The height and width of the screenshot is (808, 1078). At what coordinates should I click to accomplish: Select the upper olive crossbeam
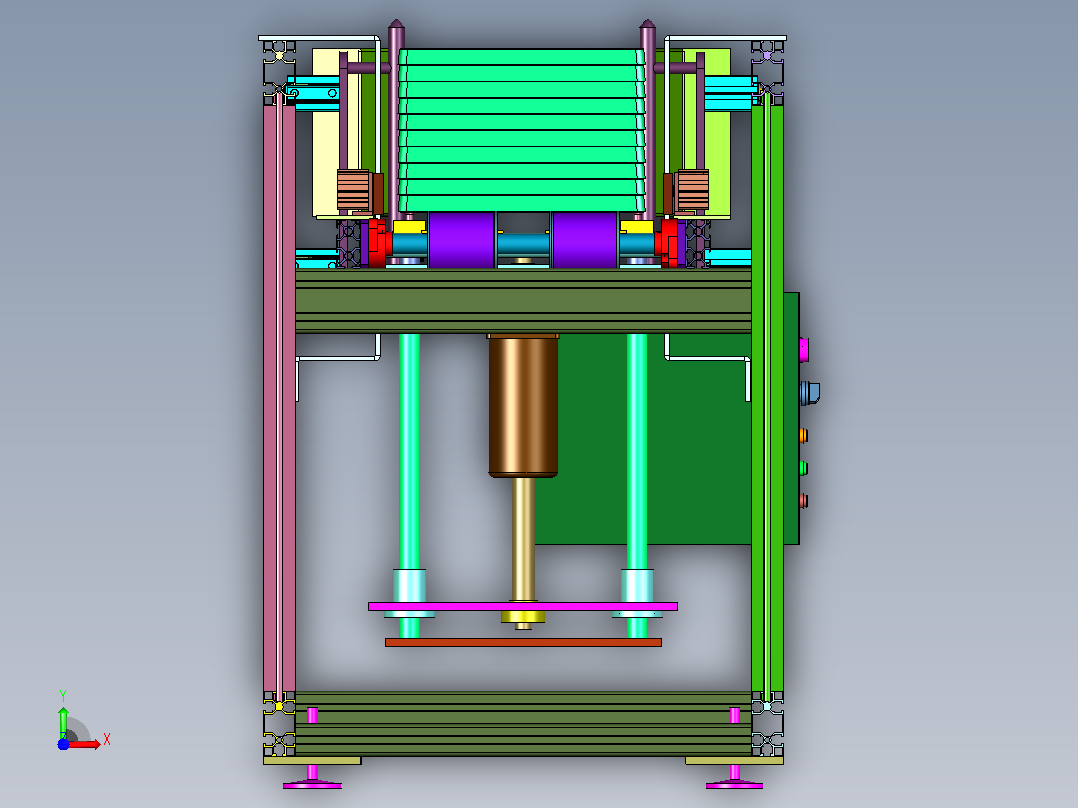click(523, 301)
